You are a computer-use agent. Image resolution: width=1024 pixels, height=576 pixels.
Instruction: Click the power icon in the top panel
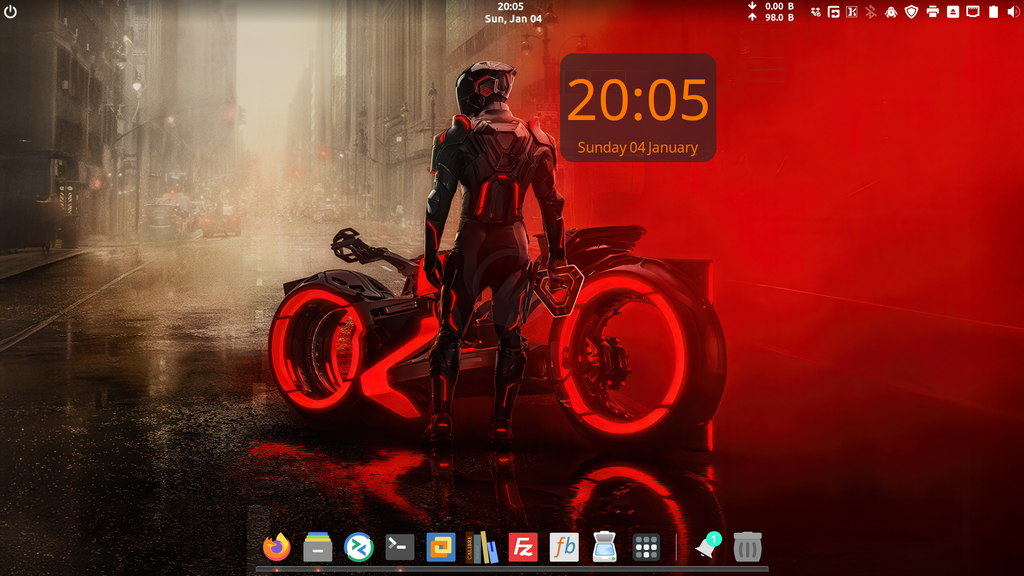[x=10, y=12]
